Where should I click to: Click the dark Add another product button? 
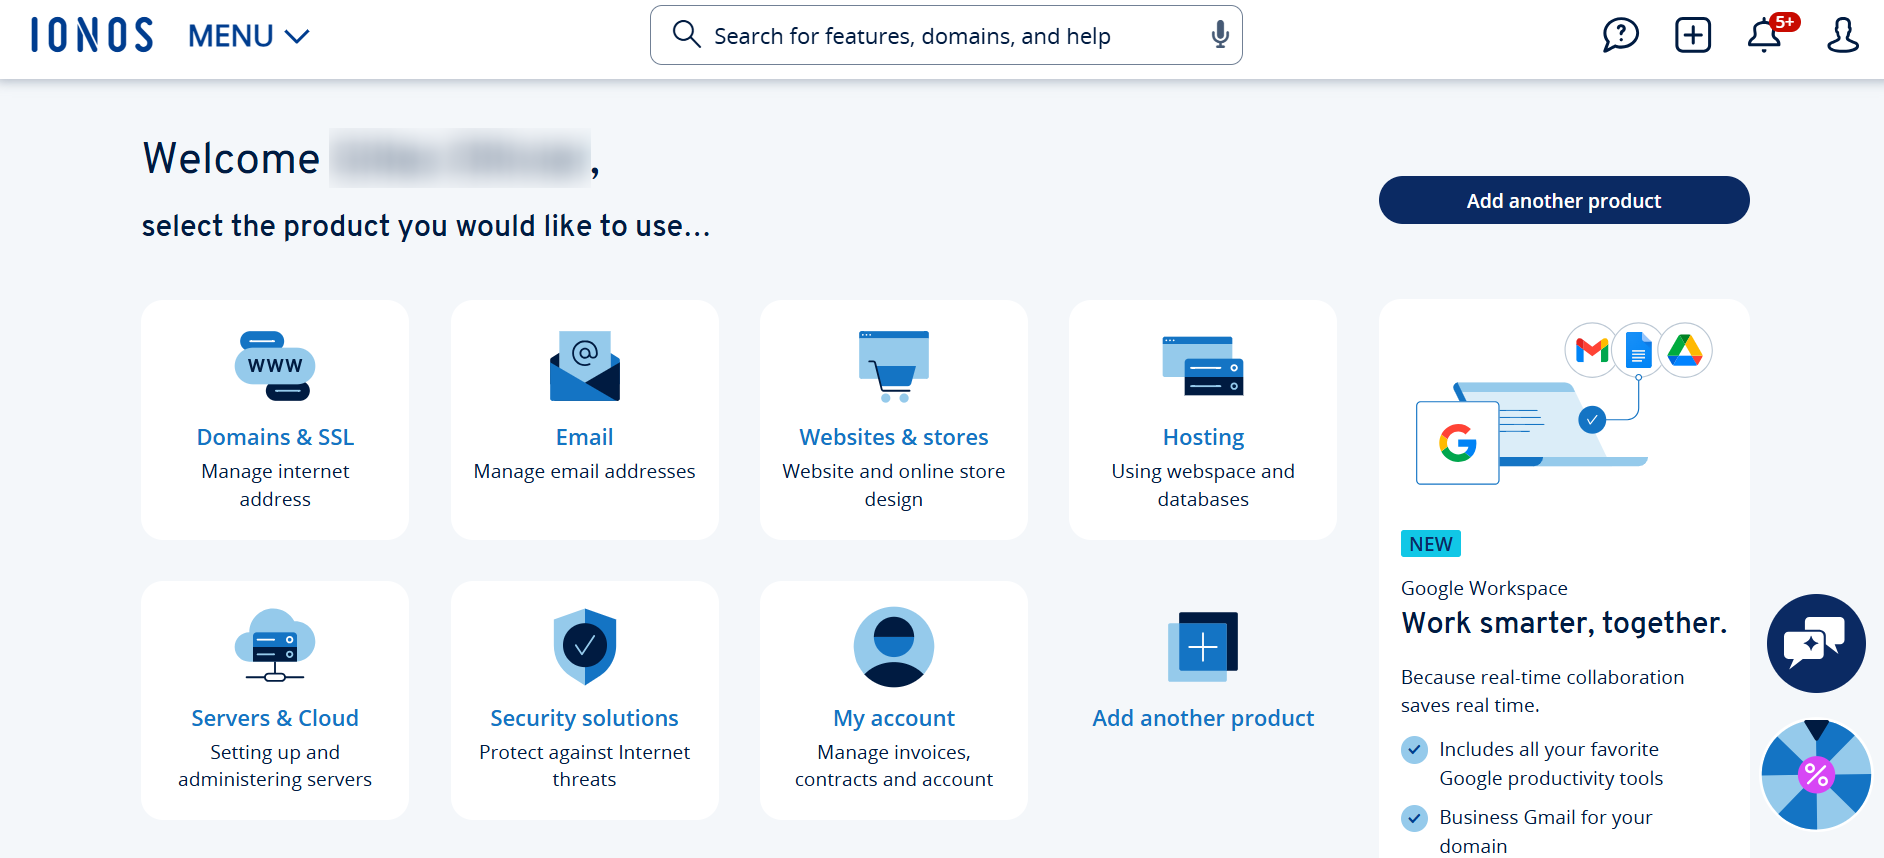[1564, 200]
